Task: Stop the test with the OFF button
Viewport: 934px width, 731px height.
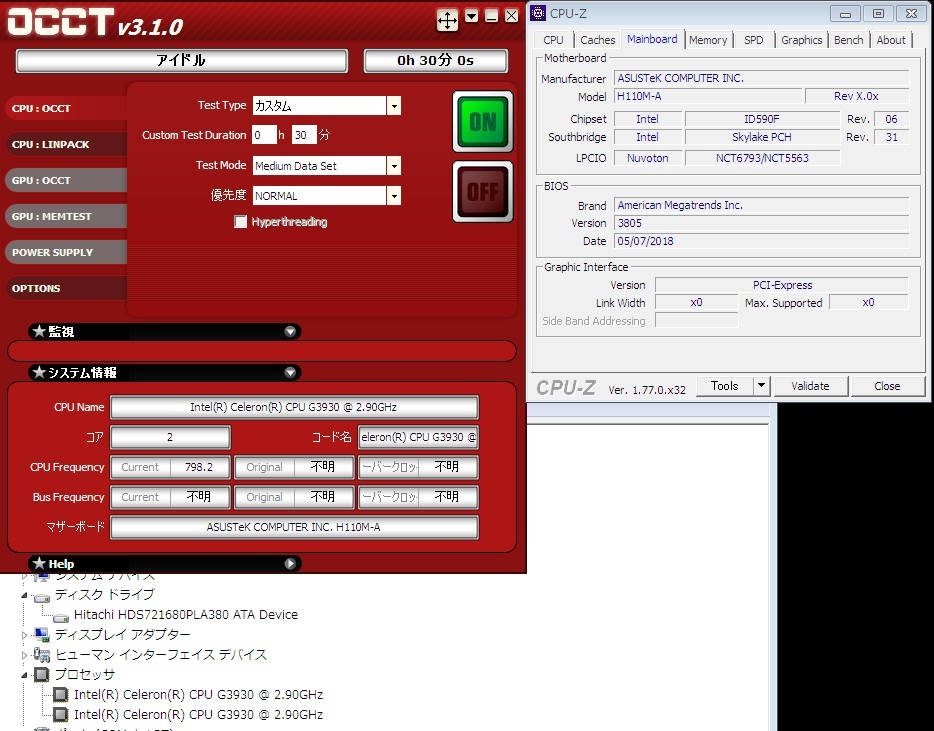Action: coord(482,192)
